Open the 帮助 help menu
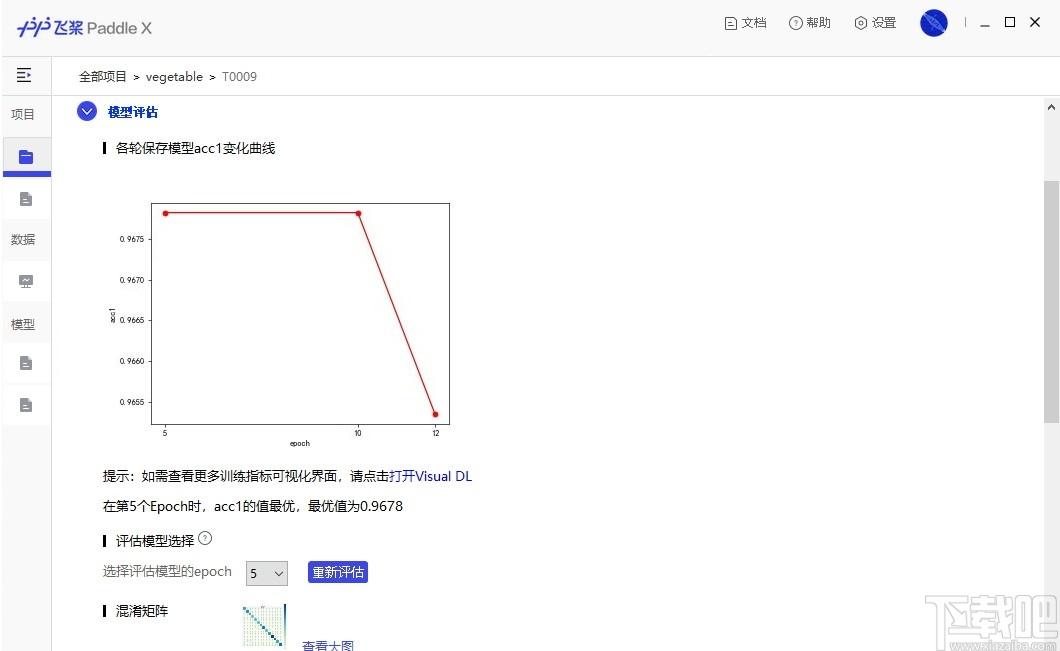The height and width of the screenshot is (651, 1060). point(809,23)
